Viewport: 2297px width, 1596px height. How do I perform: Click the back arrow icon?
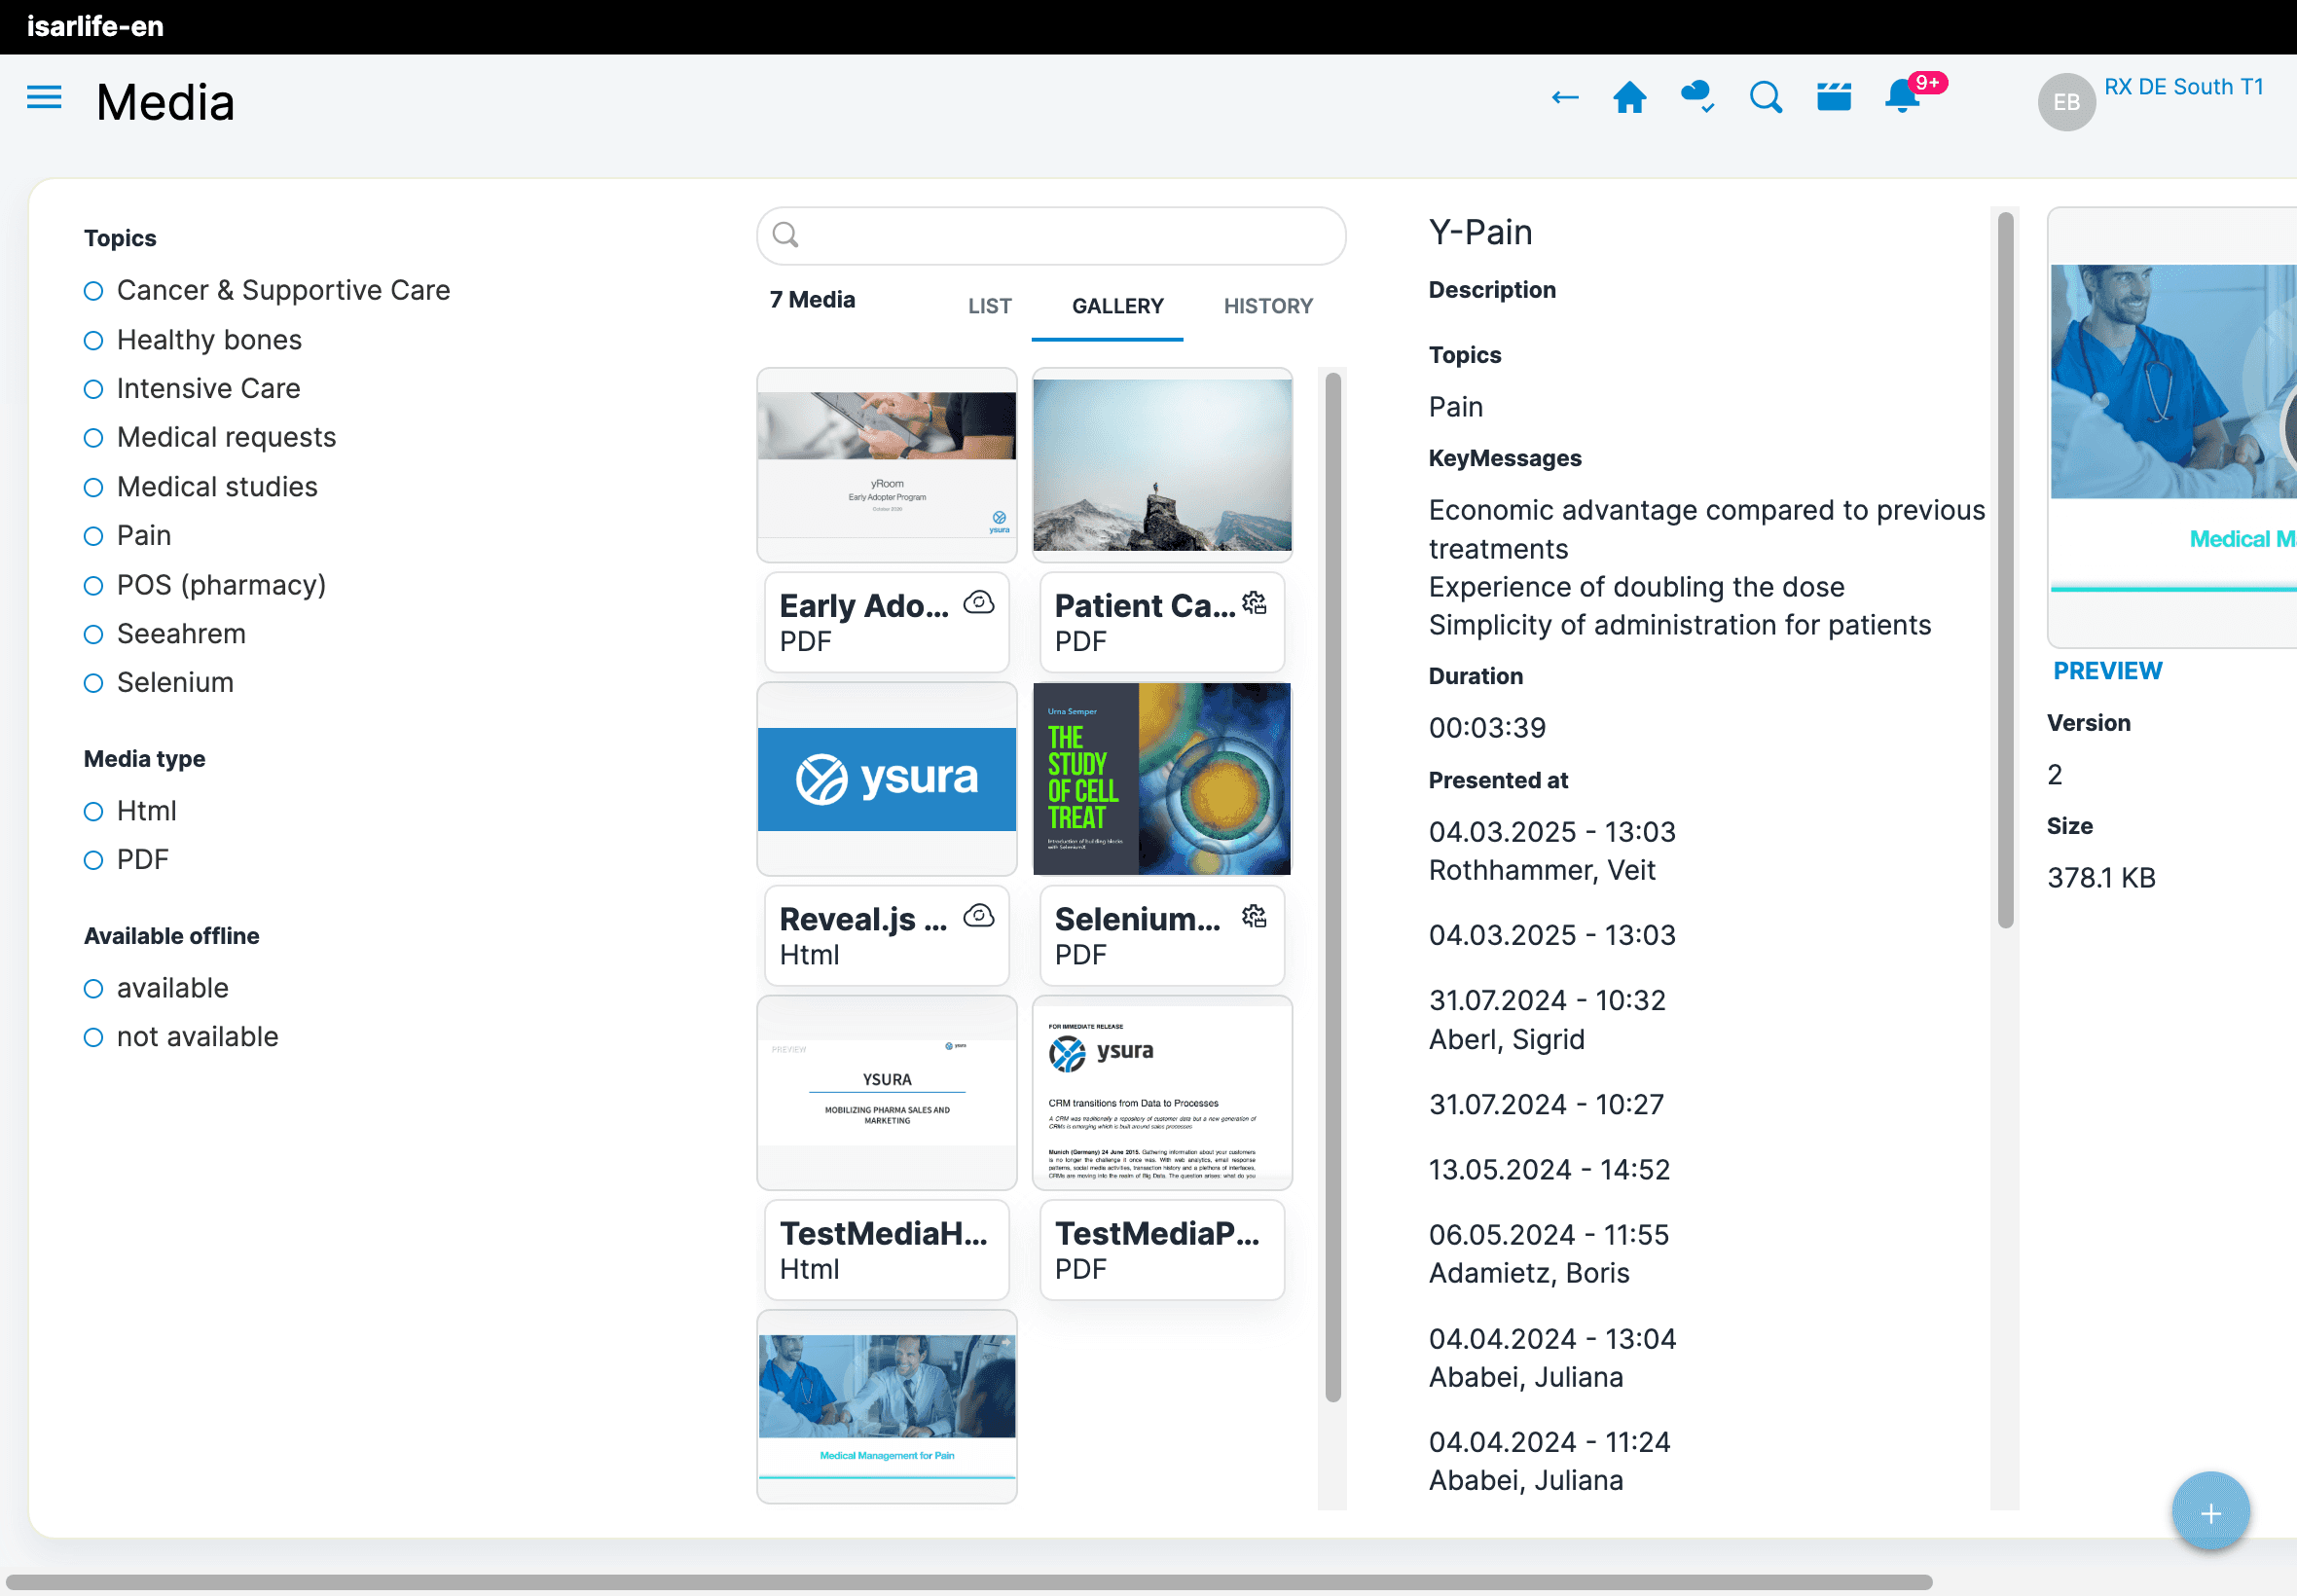click(x=1564, y=98)
